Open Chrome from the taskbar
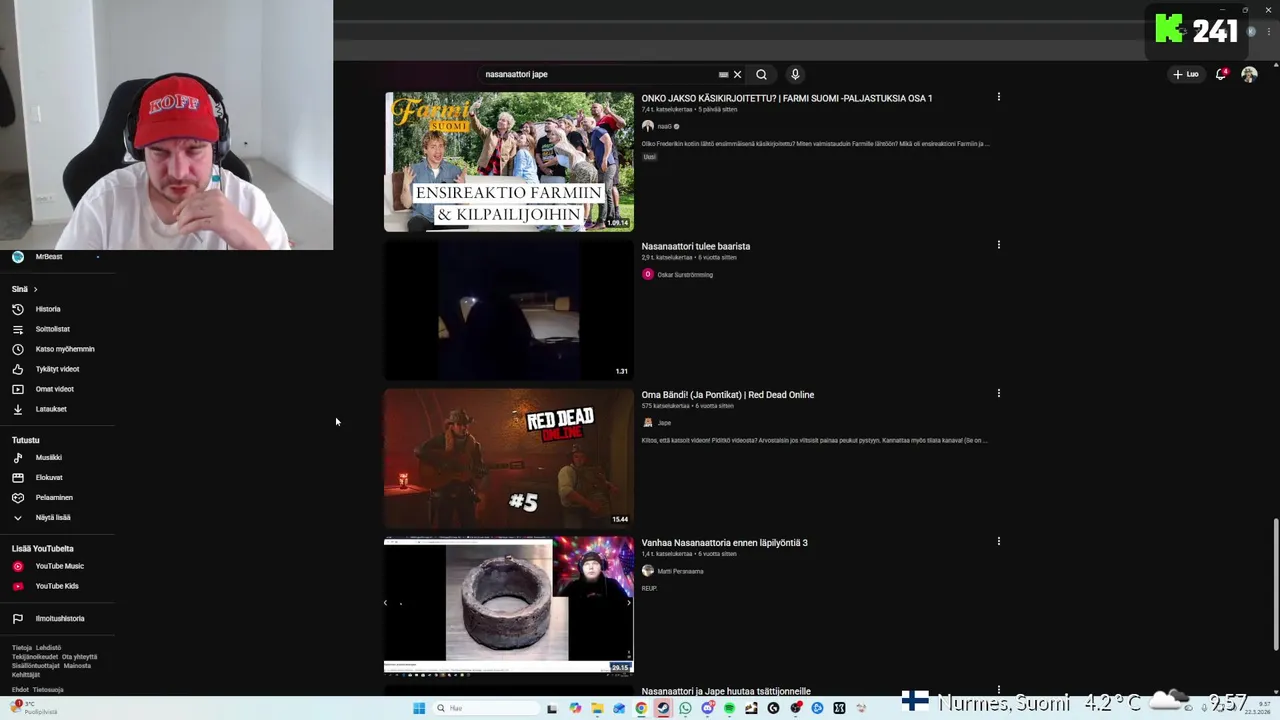The width and height of the screenshot is (1280, 720). [x=641, y=708]
